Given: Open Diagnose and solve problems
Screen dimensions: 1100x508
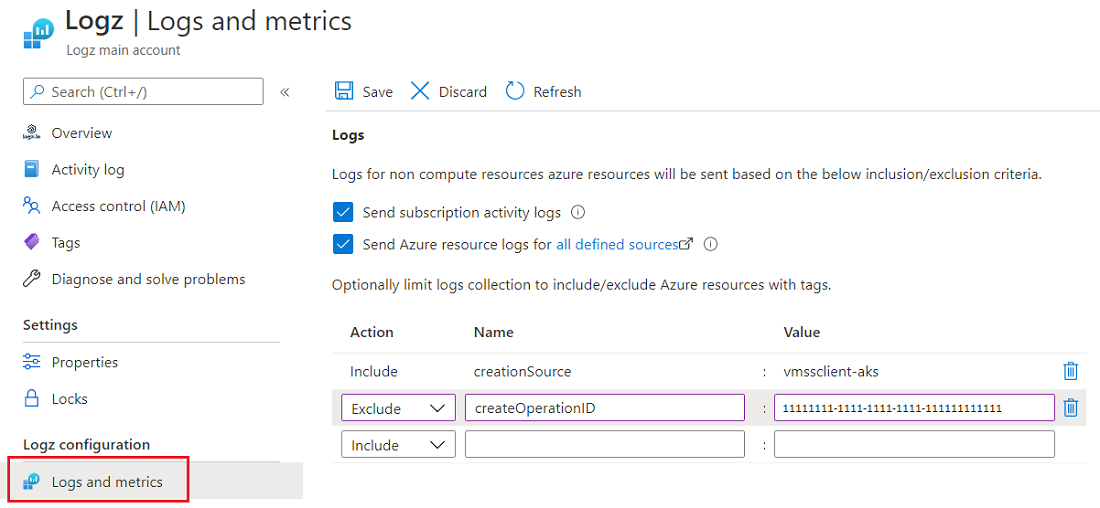Looking at the screenshot, I should click(x=148, y=279).
